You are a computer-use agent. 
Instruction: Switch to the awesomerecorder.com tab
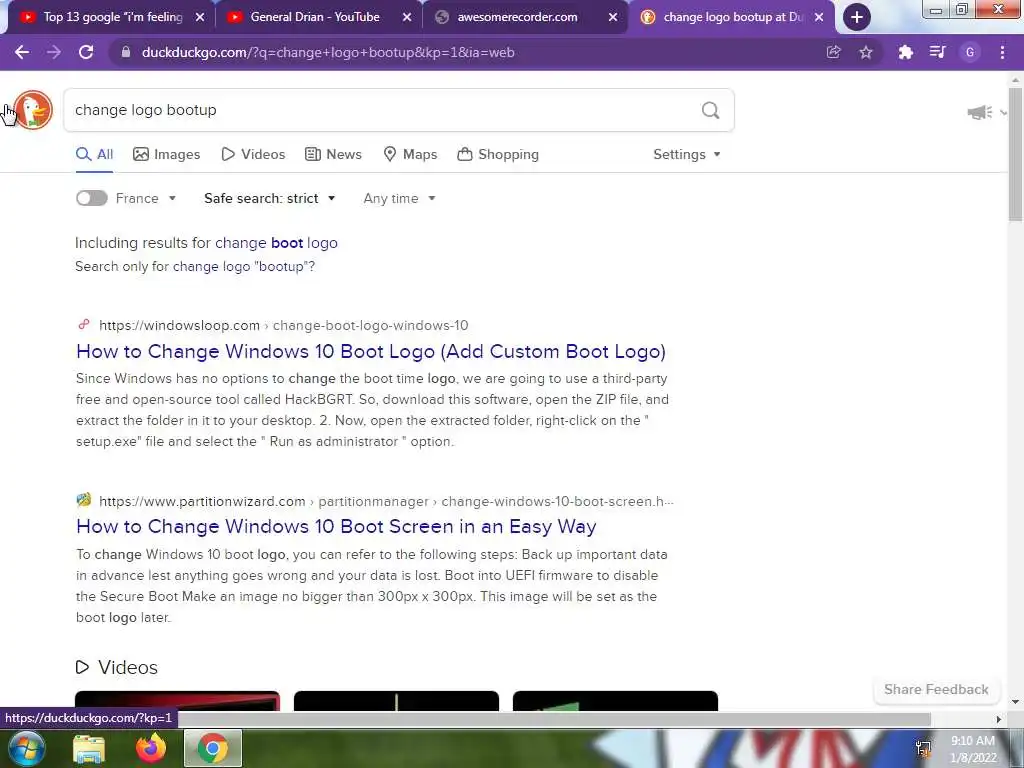(516, 17)
